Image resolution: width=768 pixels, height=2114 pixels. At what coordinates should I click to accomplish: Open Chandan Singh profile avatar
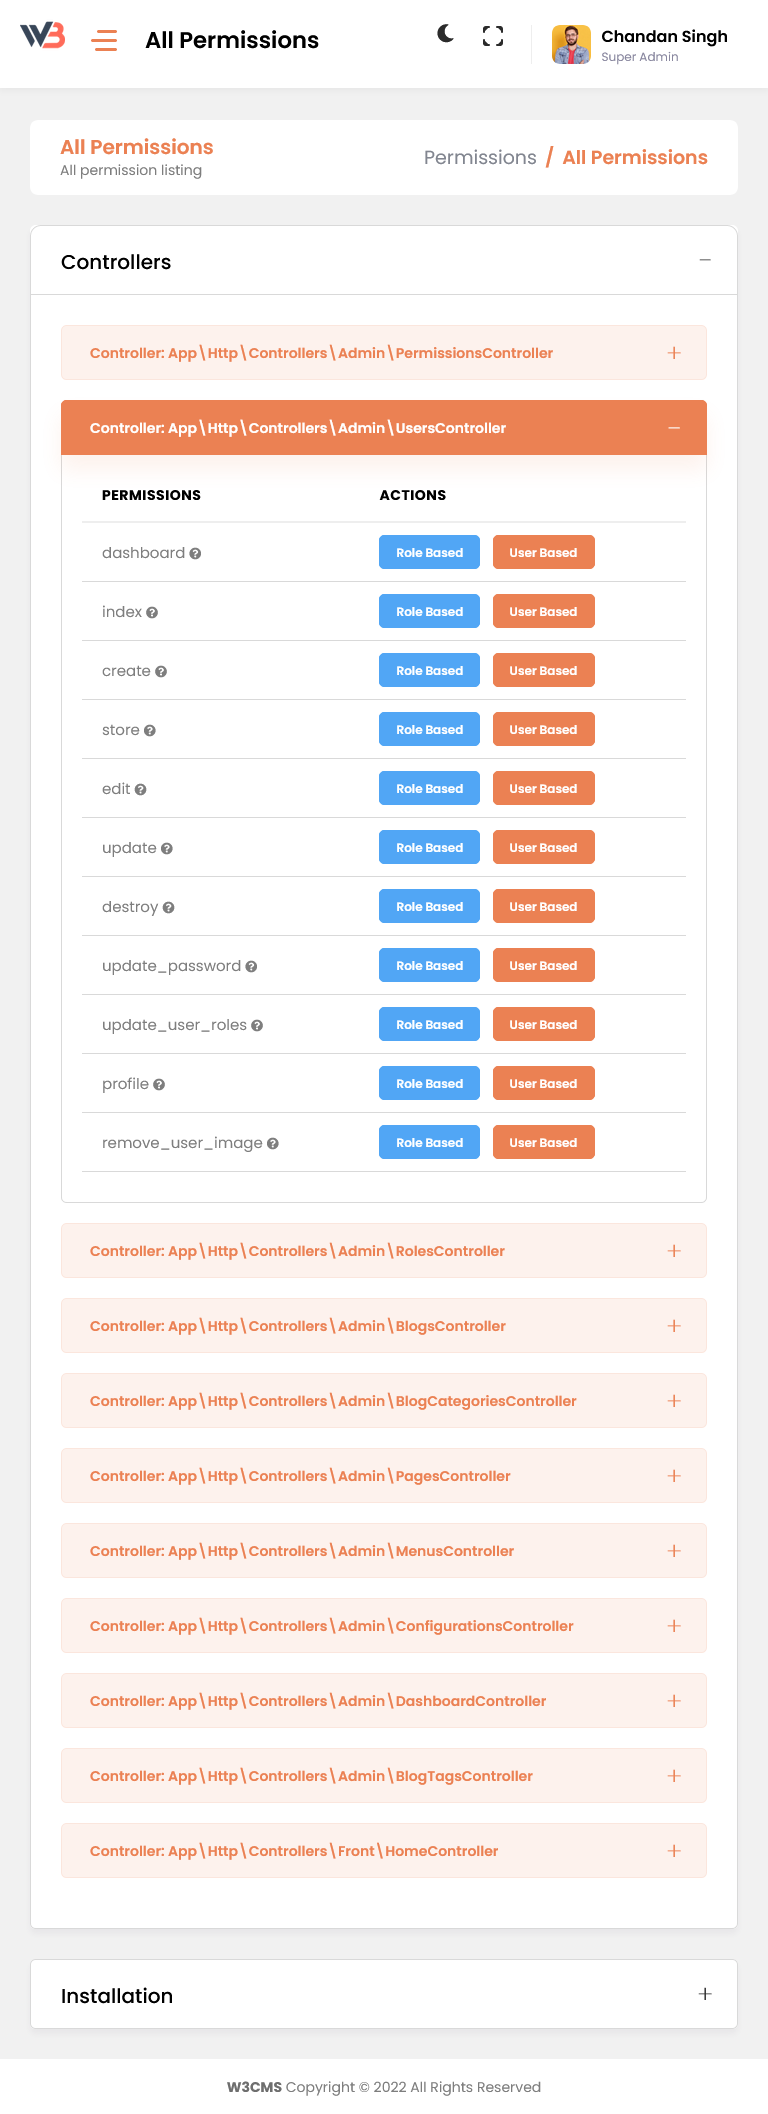click(x=571, y=45)
